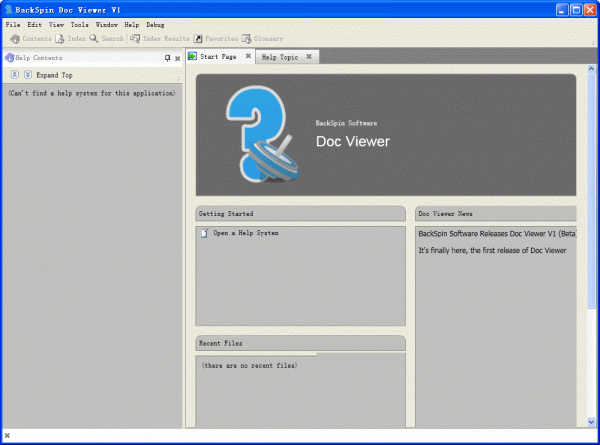Viewport: 600px width, 445px height.
Task: Click the expand-all down-arrow icon in Help Contents
Action: (x=28, y=75)
